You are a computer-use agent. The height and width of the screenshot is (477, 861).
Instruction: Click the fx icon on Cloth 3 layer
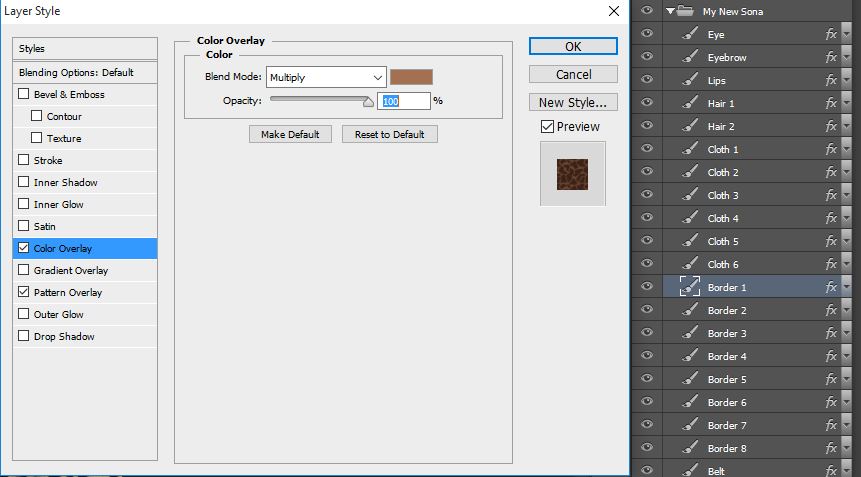click(x=831, y=195)
